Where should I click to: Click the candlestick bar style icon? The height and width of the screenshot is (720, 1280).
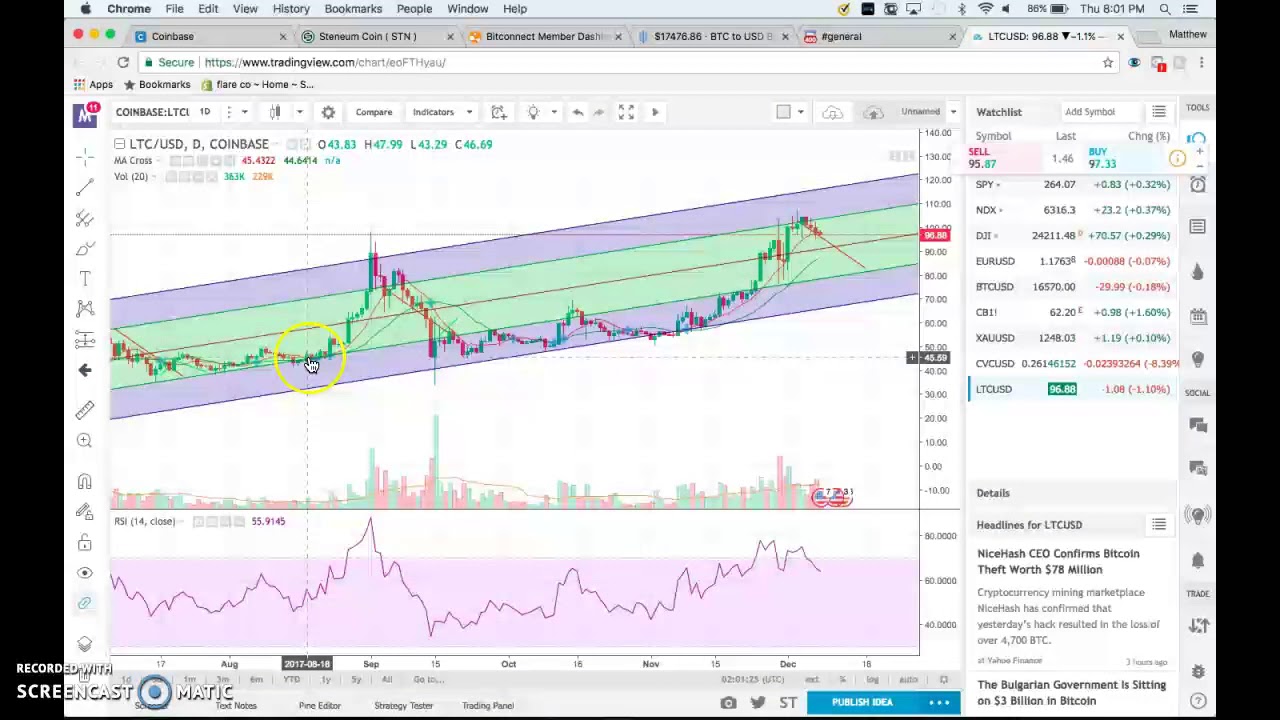click(x=275, y=112)
